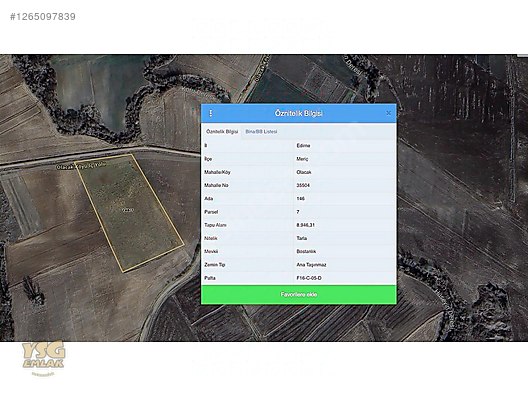Click the Nitelik value Tarla
The height and width of the screenshot is (396, 528).
(302, 238)
